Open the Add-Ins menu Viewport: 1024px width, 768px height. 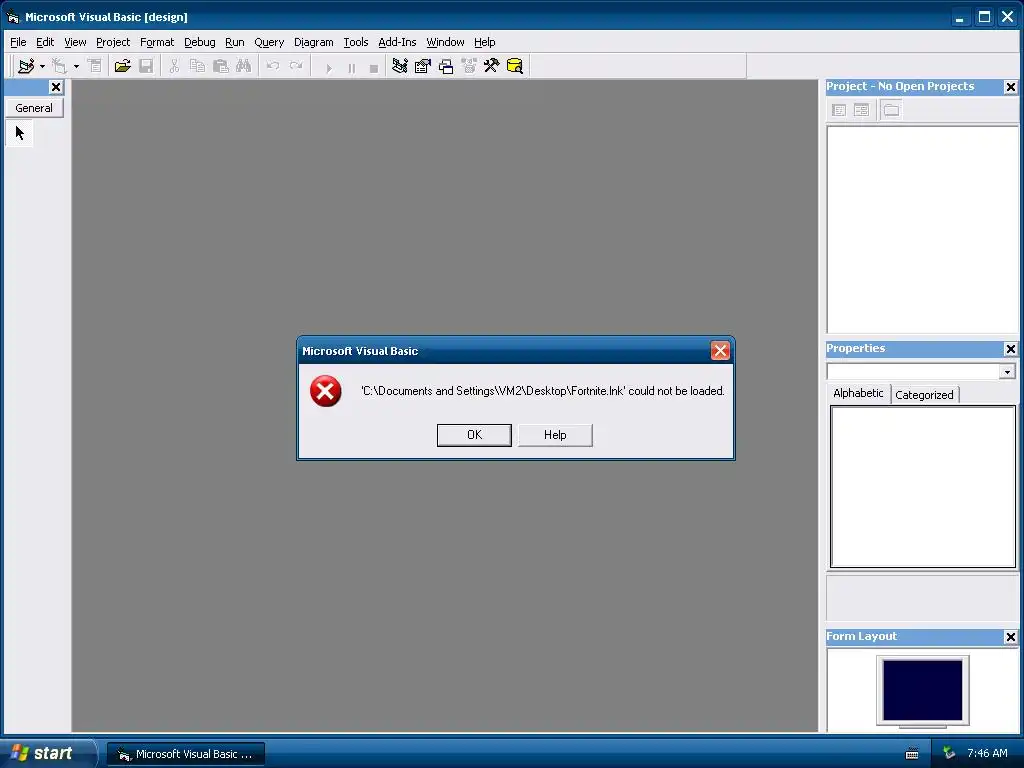point(397,42)
